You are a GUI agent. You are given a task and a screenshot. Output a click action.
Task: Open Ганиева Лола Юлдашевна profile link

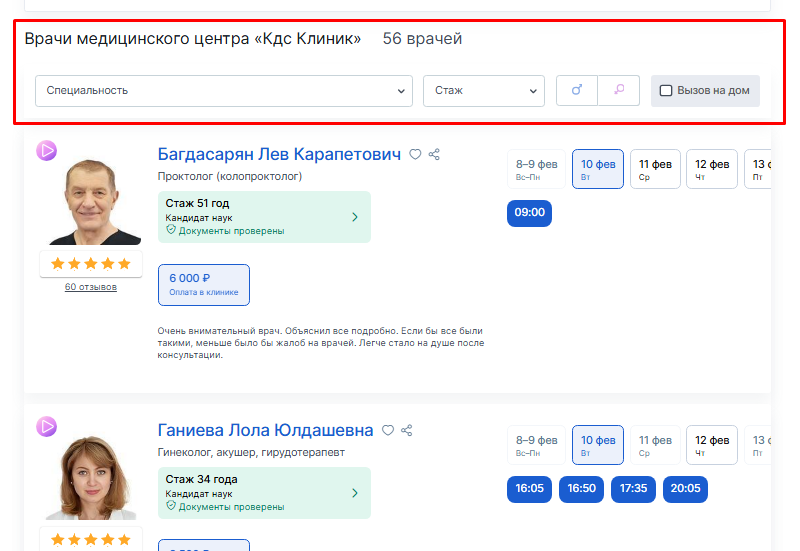point(265,430)
